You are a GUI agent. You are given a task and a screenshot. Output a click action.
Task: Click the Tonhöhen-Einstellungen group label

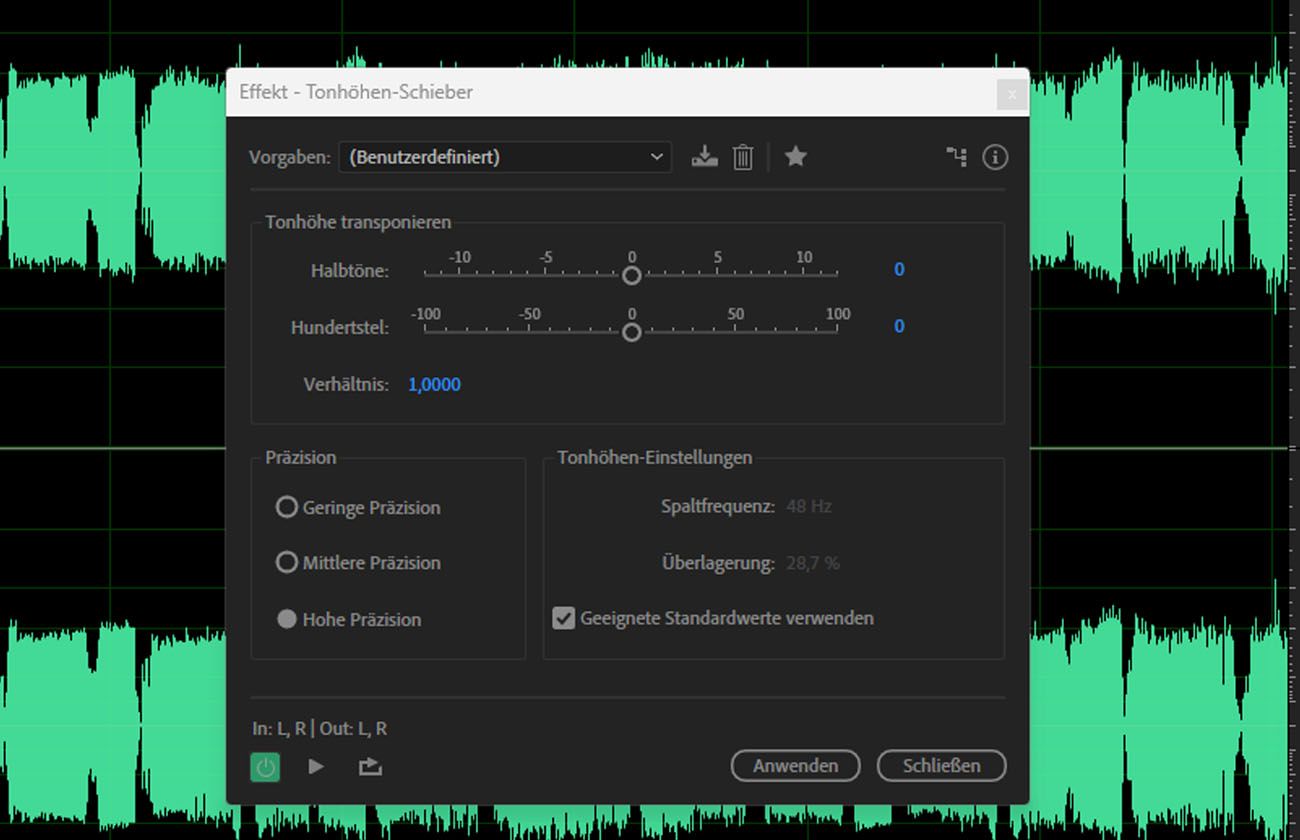[x=655, y=457]
